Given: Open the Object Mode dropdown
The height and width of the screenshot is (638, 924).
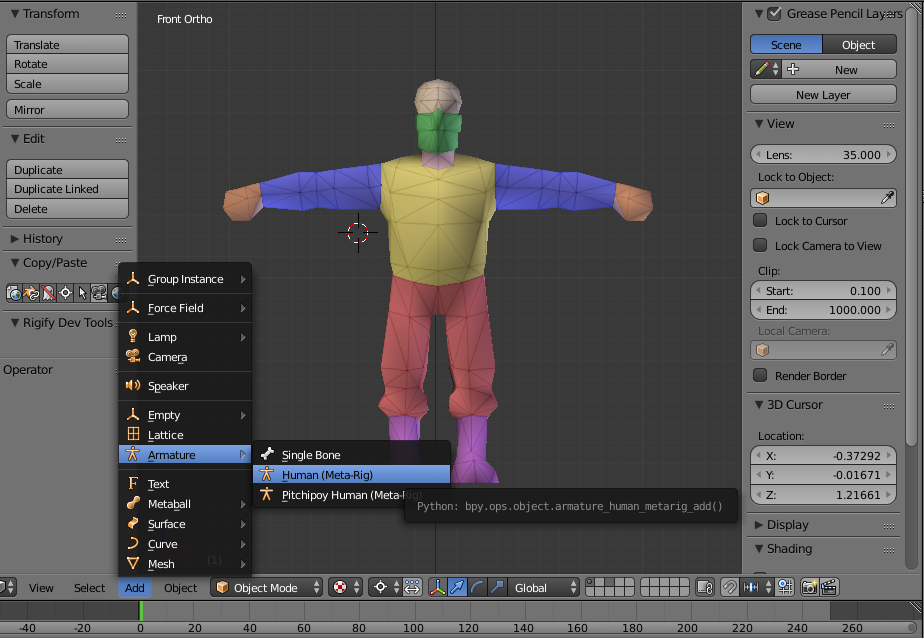Looking at the screenshot, I should point(266,587).
